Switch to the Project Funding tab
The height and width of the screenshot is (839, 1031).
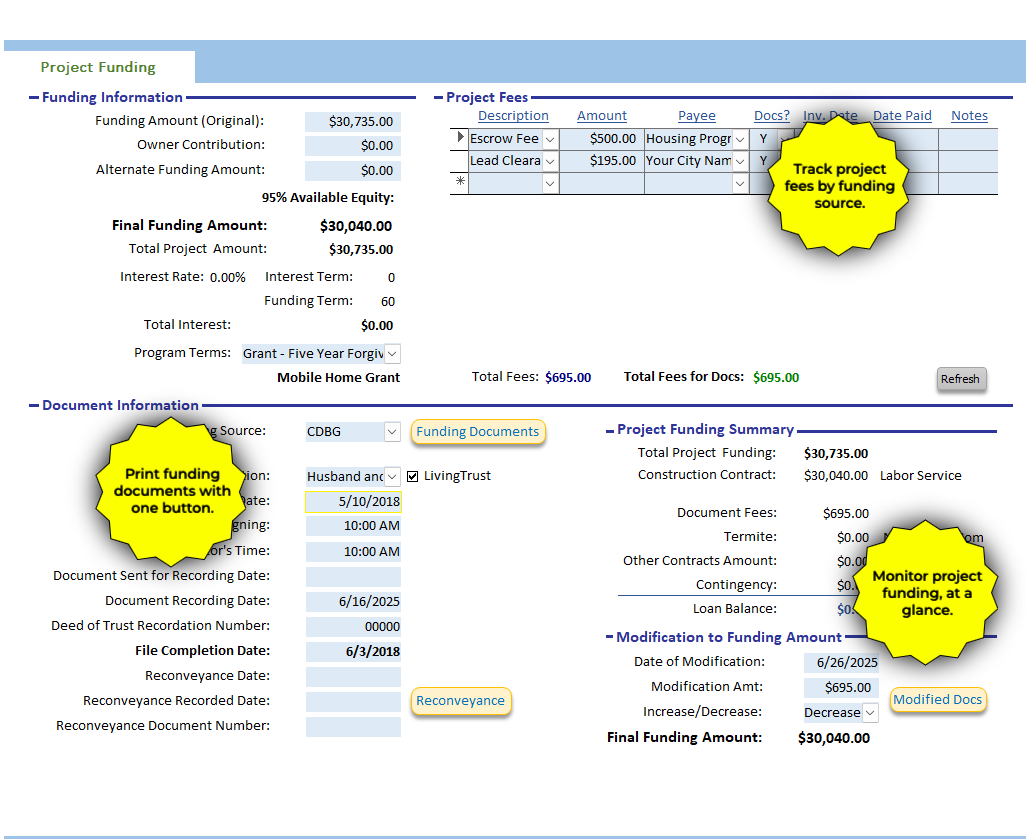tap(98, 67)
